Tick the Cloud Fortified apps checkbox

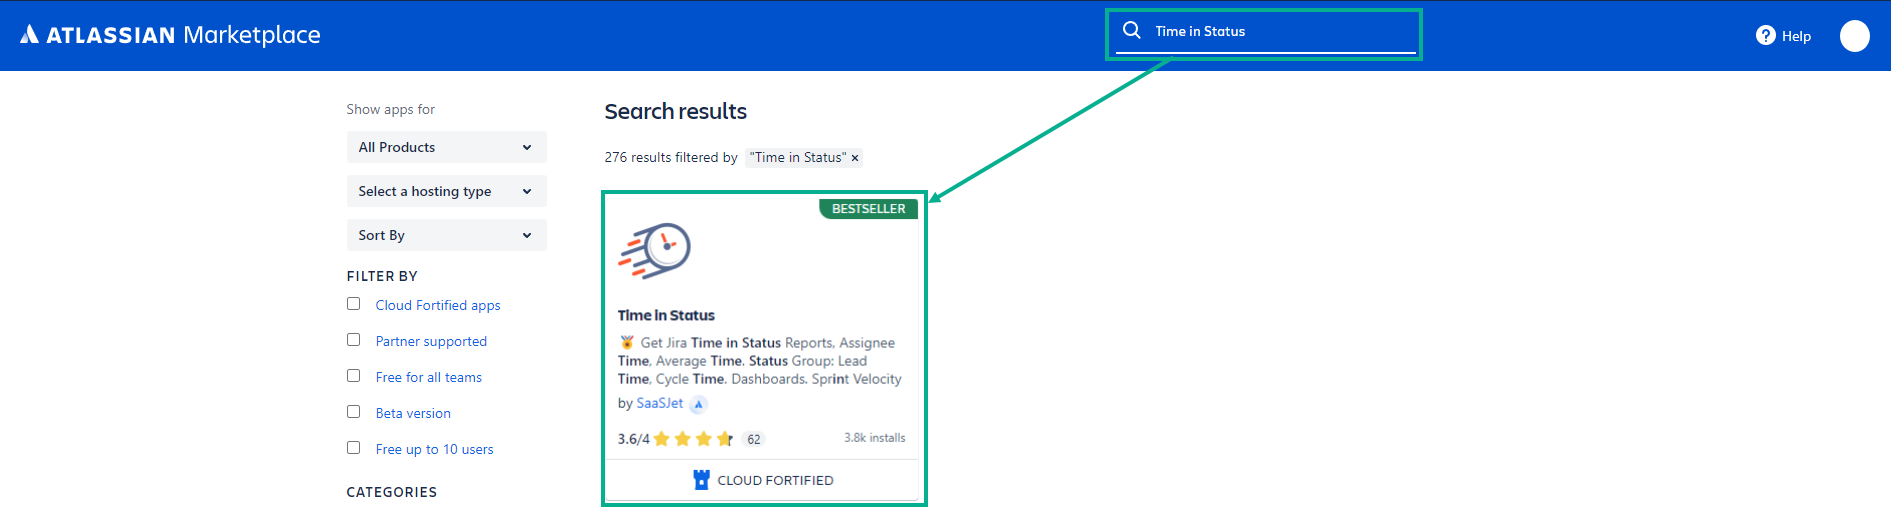pyautogui.click(x=353, y=304)
